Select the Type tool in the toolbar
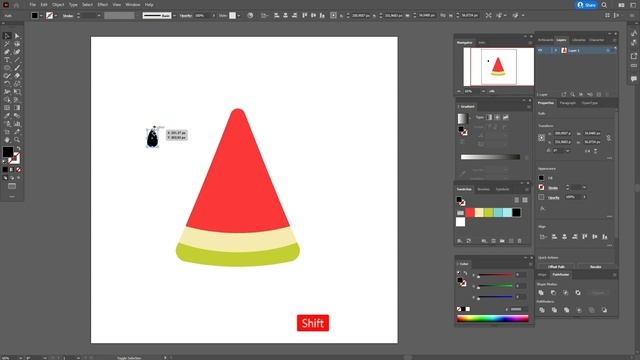640x360 pixels. (x=7, y=60)
